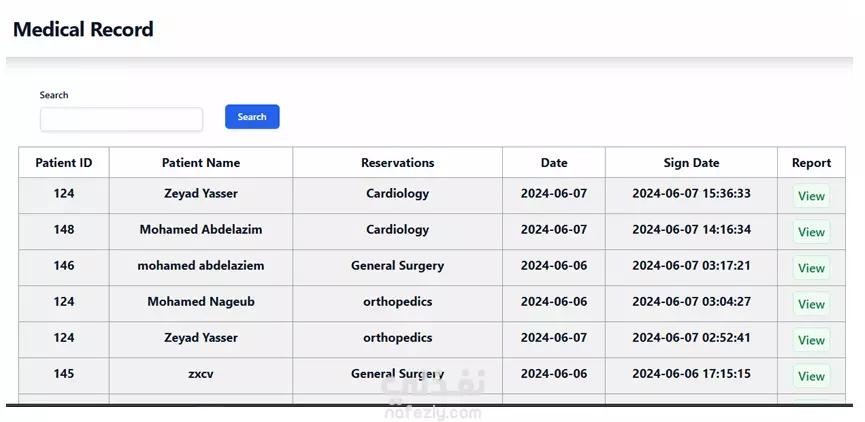Click the blue Search button
The width and height of the screenshot is (865, 422).
click(252, 116)
